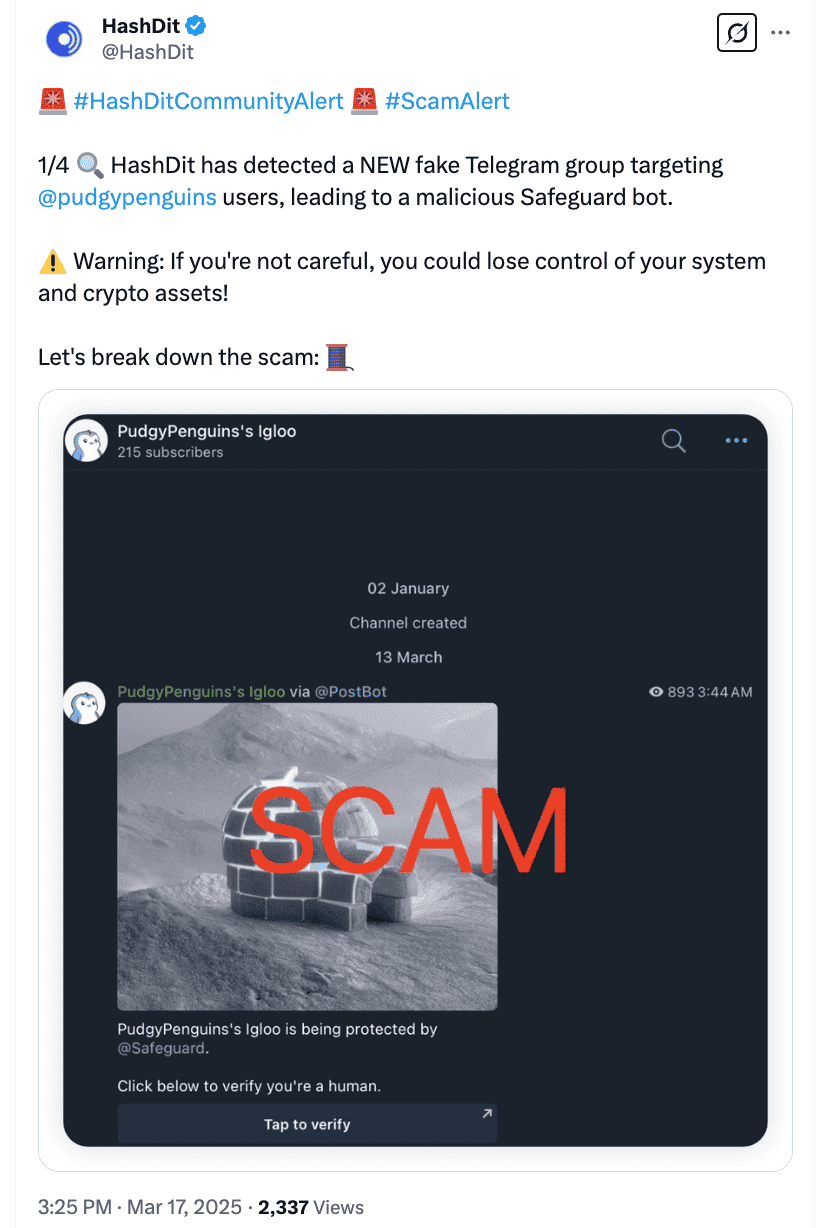Click the external link arrow on Tap to verify
This screenshot has height=1228, width=816.
click(485, 1113)
